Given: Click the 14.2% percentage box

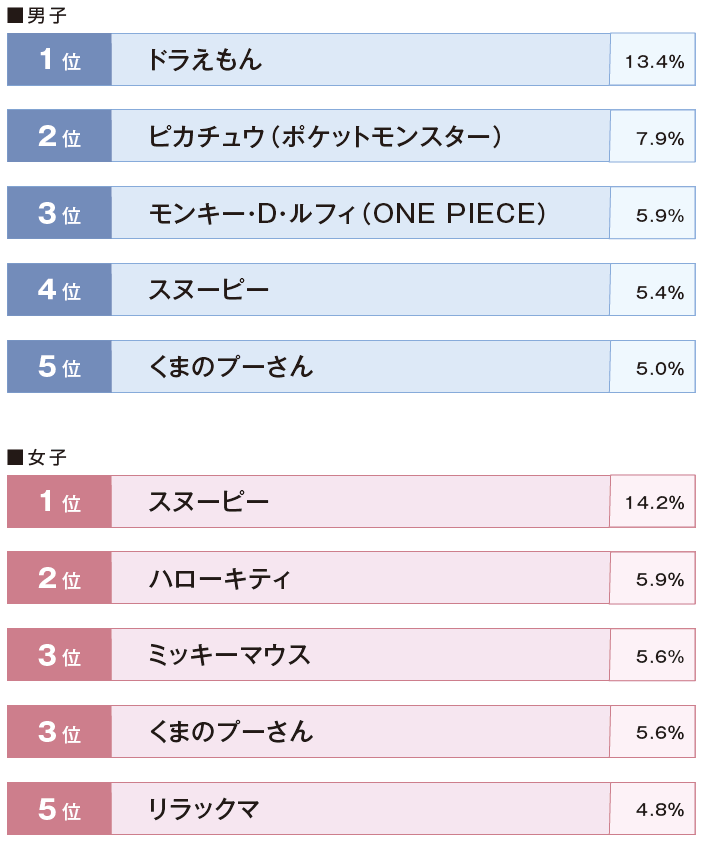Looking at the screenshot, I should [x=653, y=502].
